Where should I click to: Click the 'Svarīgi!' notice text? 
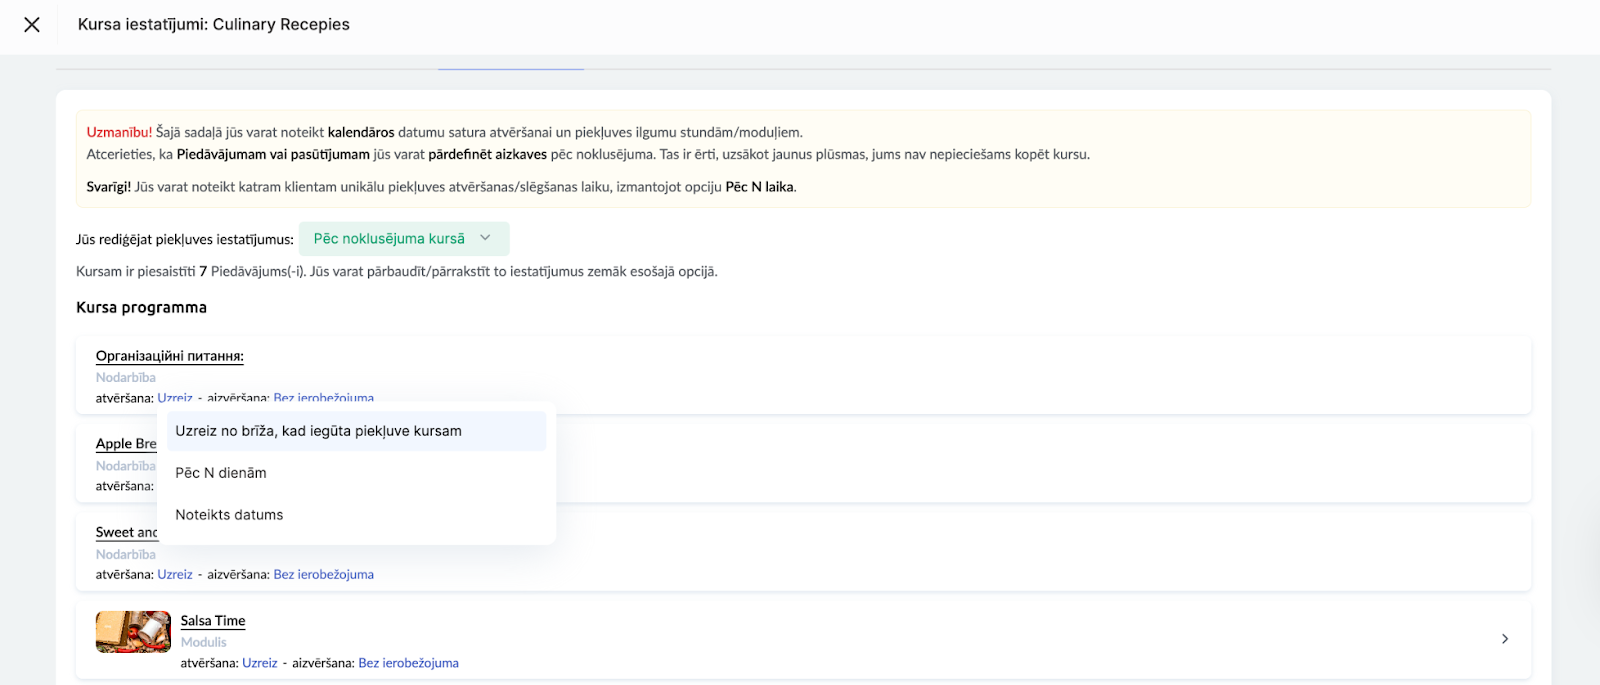(109, 187)
